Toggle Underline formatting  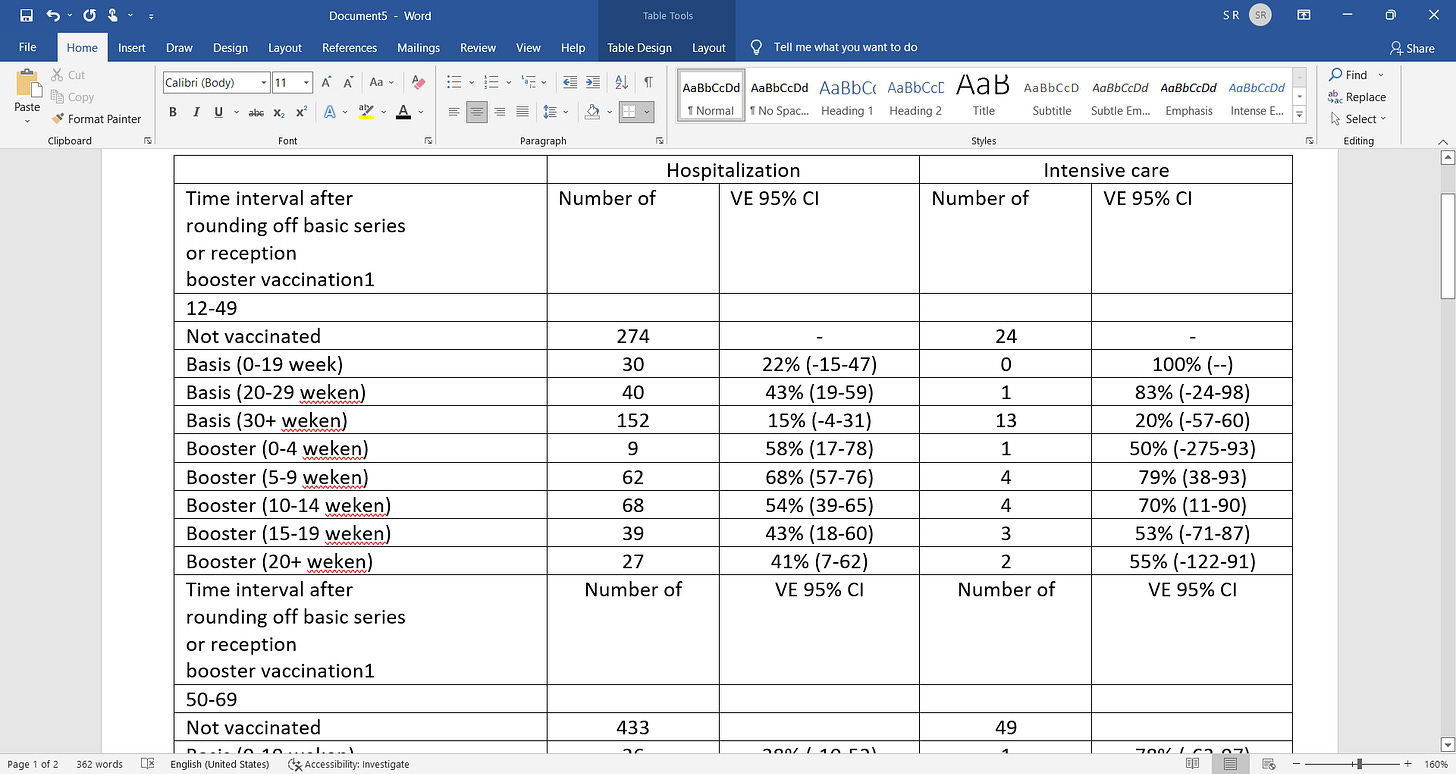[x=218, y=112]
